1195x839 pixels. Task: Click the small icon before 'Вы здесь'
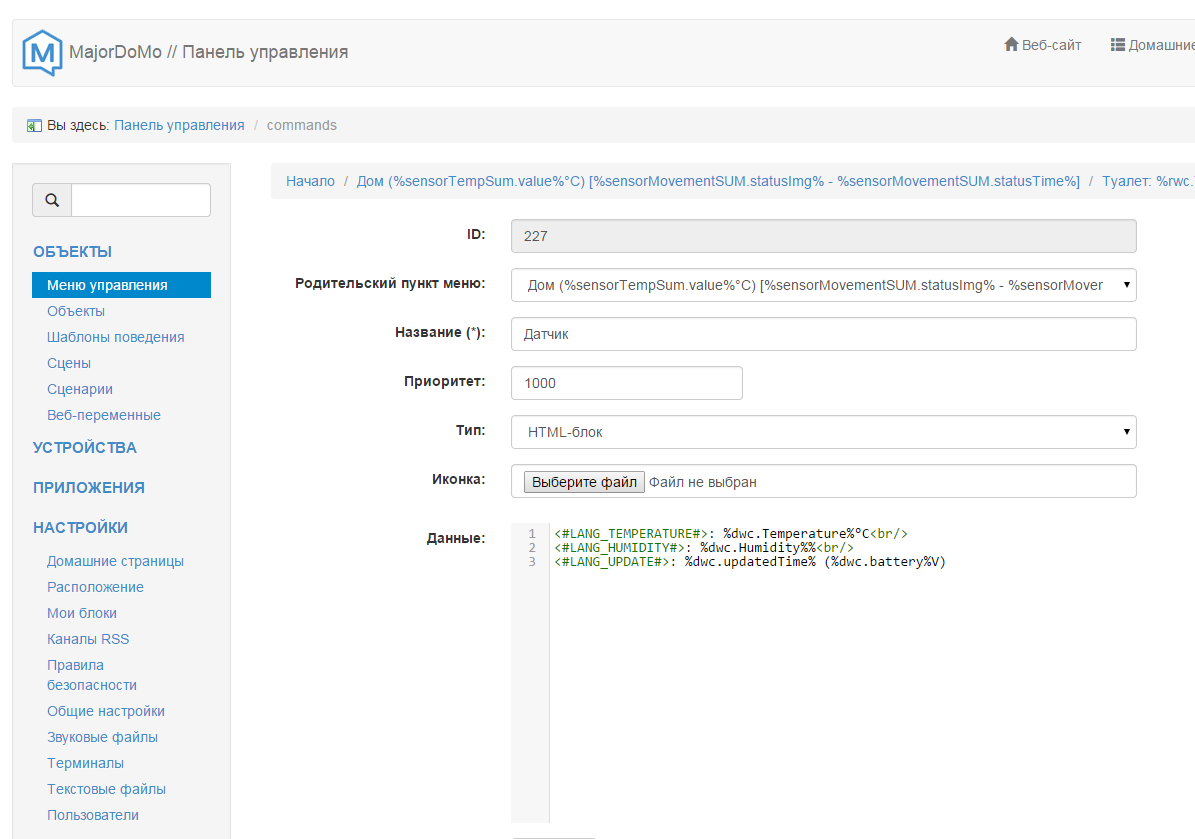34,126
